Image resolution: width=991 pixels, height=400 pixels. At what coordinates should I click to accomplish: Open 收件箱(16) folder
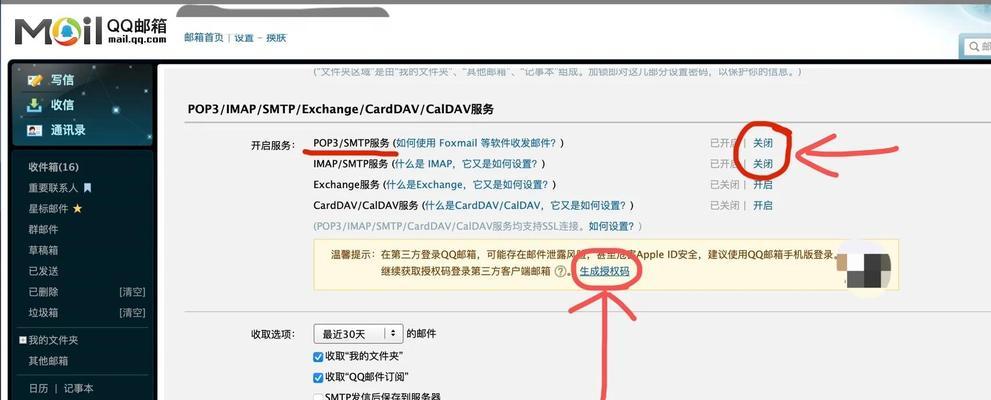[x=53, y=167]
